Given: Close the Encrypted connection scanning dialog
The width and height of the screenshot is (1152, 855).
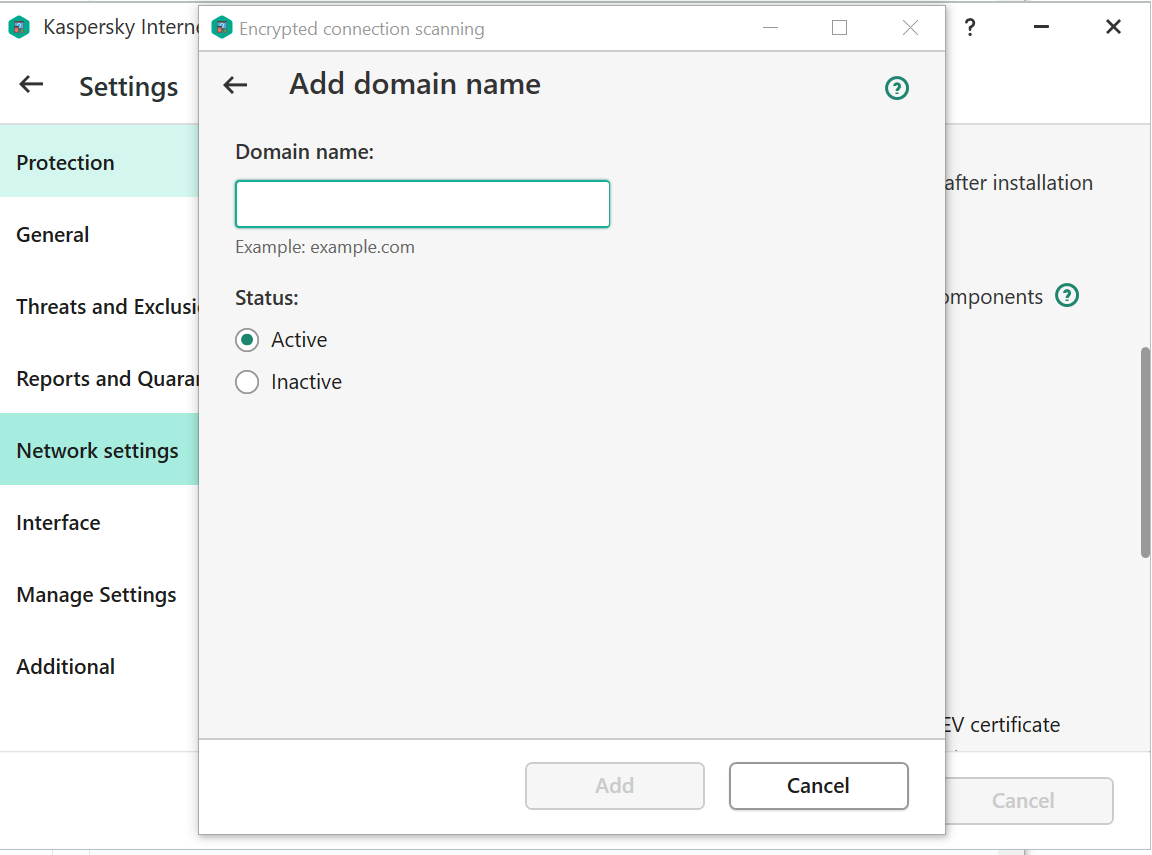Looking at the screenshot, I should 910,28.
